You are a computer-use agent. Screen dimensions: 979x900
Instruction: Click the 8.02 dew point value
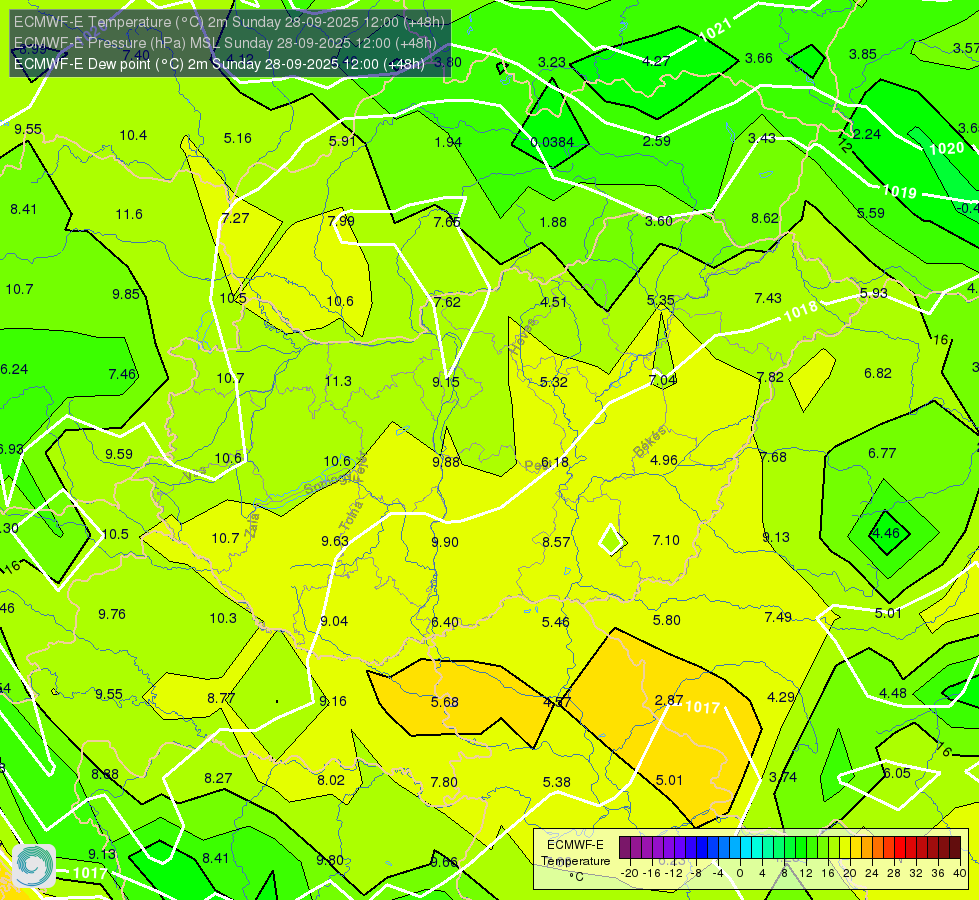coord(331,780)
